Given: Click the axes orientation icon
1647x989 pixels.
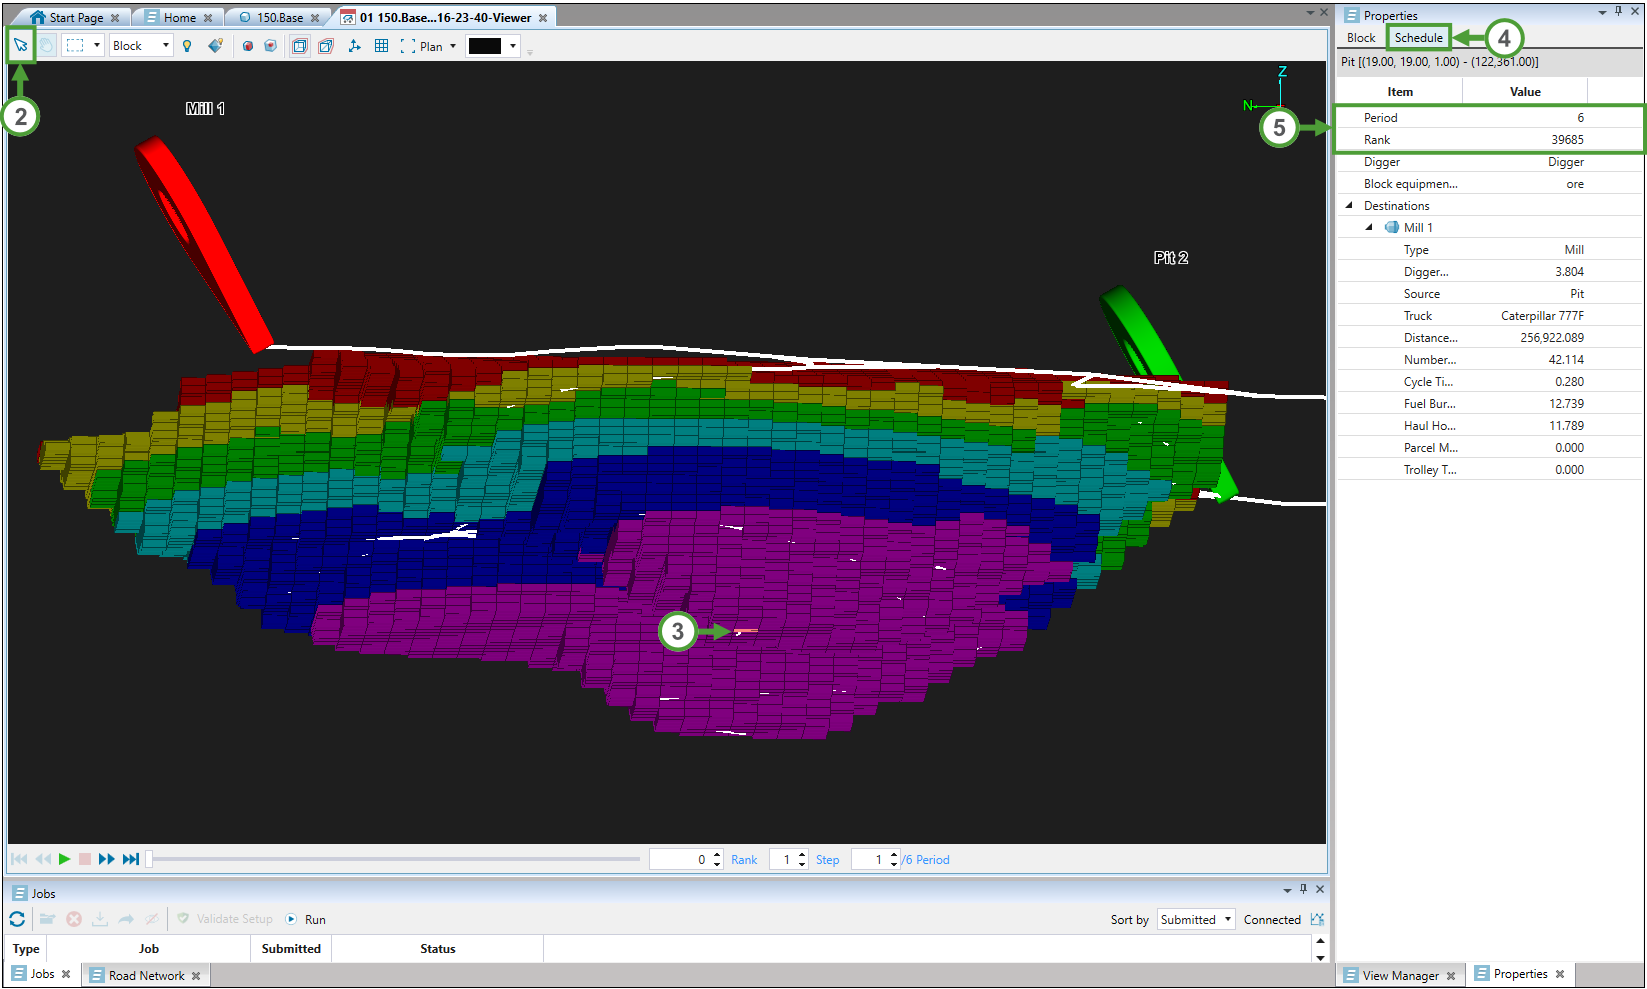Looking at the screenshot, I should click(x=354, y=46).
